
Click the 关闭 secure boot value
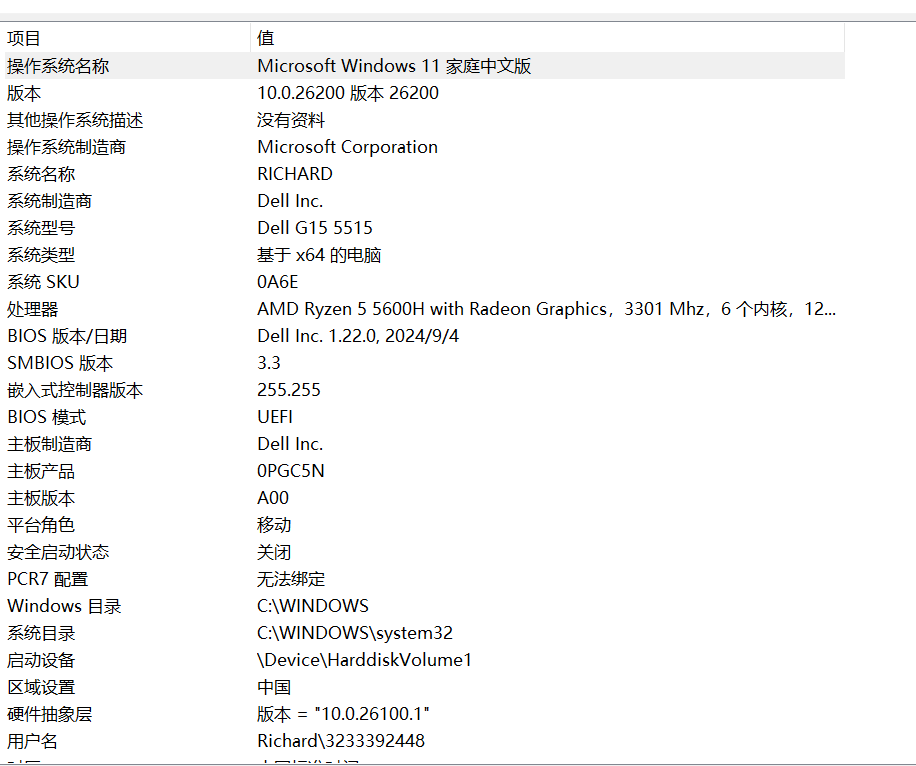coord(274,552)
